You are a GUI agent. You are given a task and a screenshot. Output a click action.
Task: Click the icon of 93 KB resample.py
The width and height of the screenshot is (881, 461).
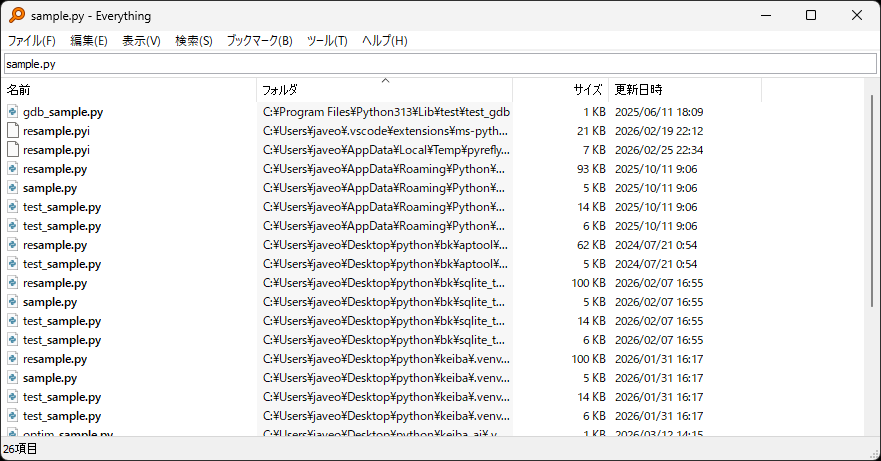13,169
